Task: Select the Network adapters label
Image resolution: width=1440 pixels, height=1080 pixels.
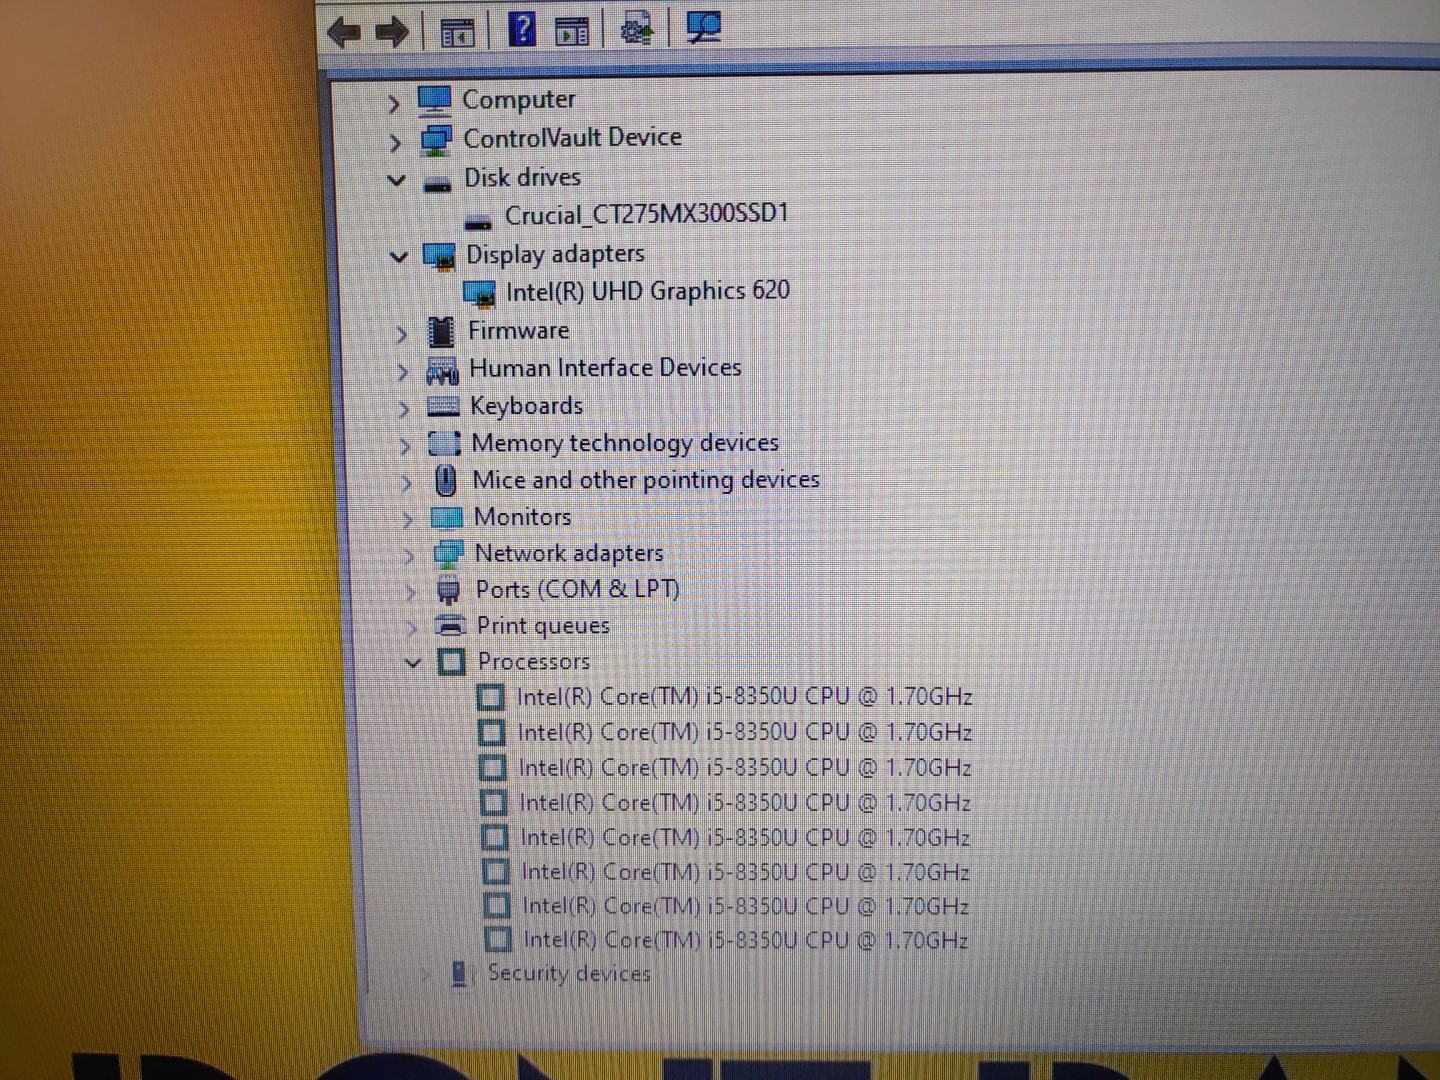Action: point(570,553)
